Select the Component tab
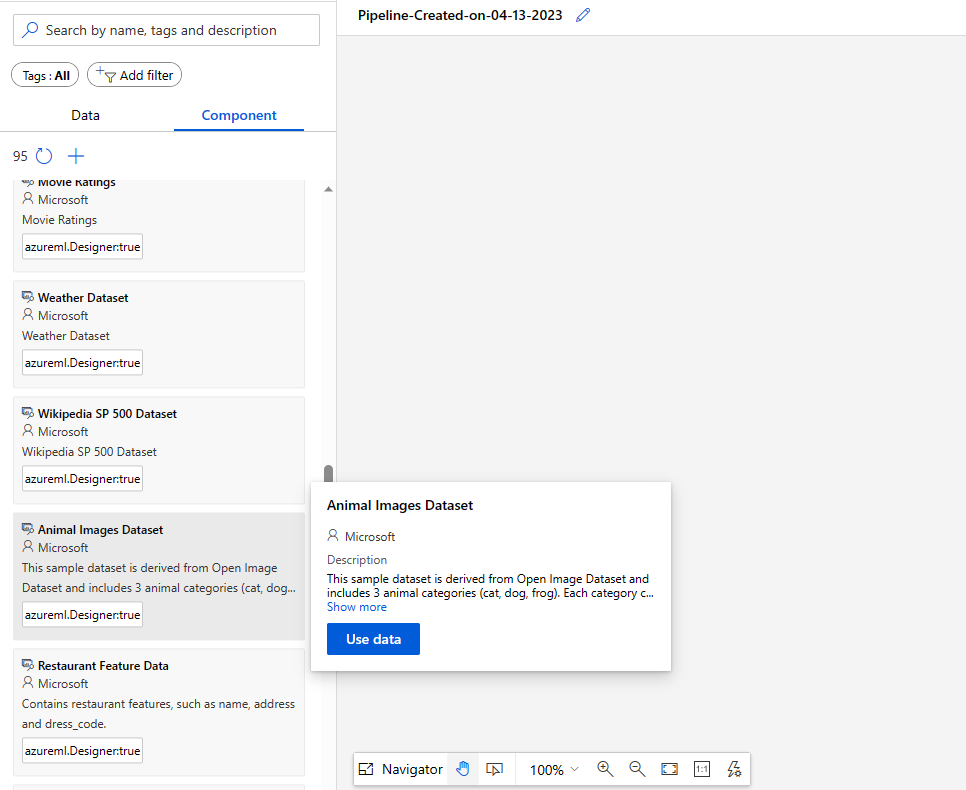This screenshot has height=790, width=966. point(238,115)
